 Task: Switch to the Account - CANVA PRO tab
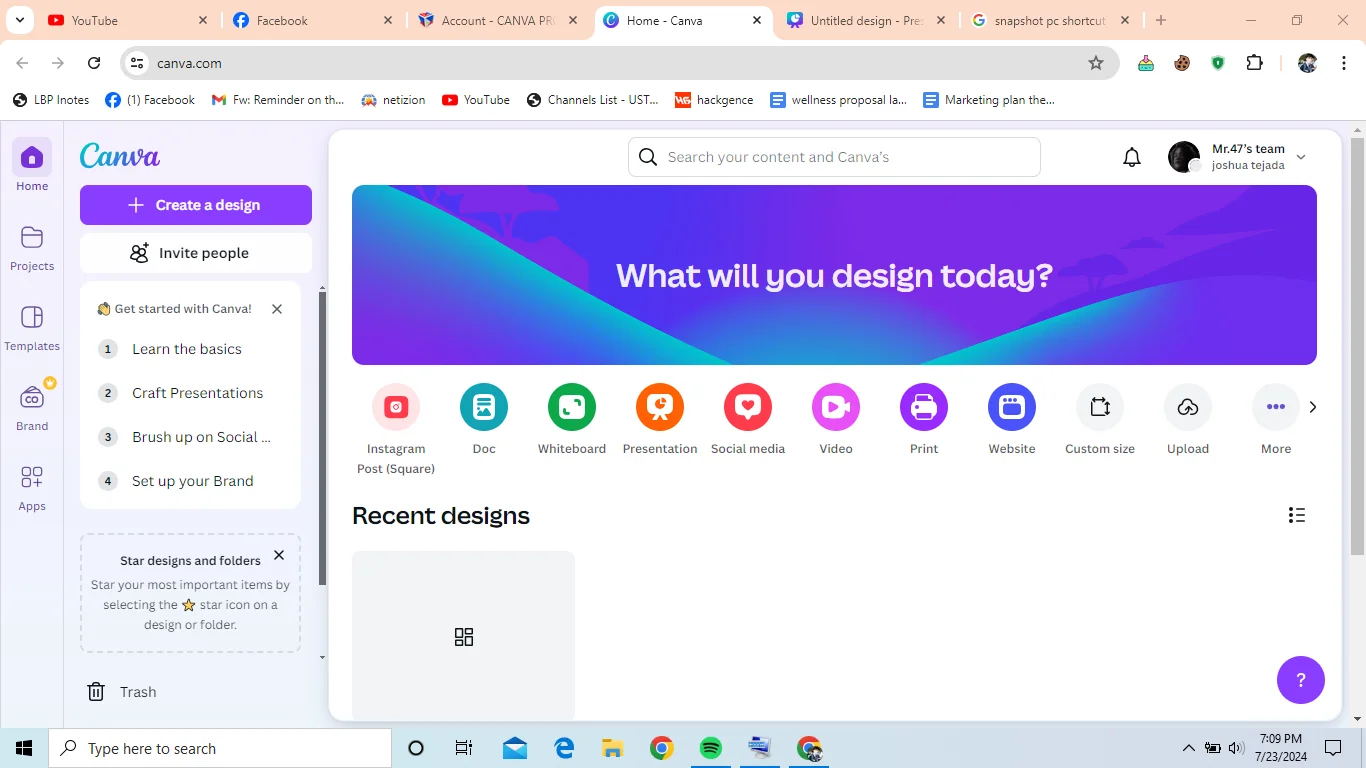(x=498, y=20)
